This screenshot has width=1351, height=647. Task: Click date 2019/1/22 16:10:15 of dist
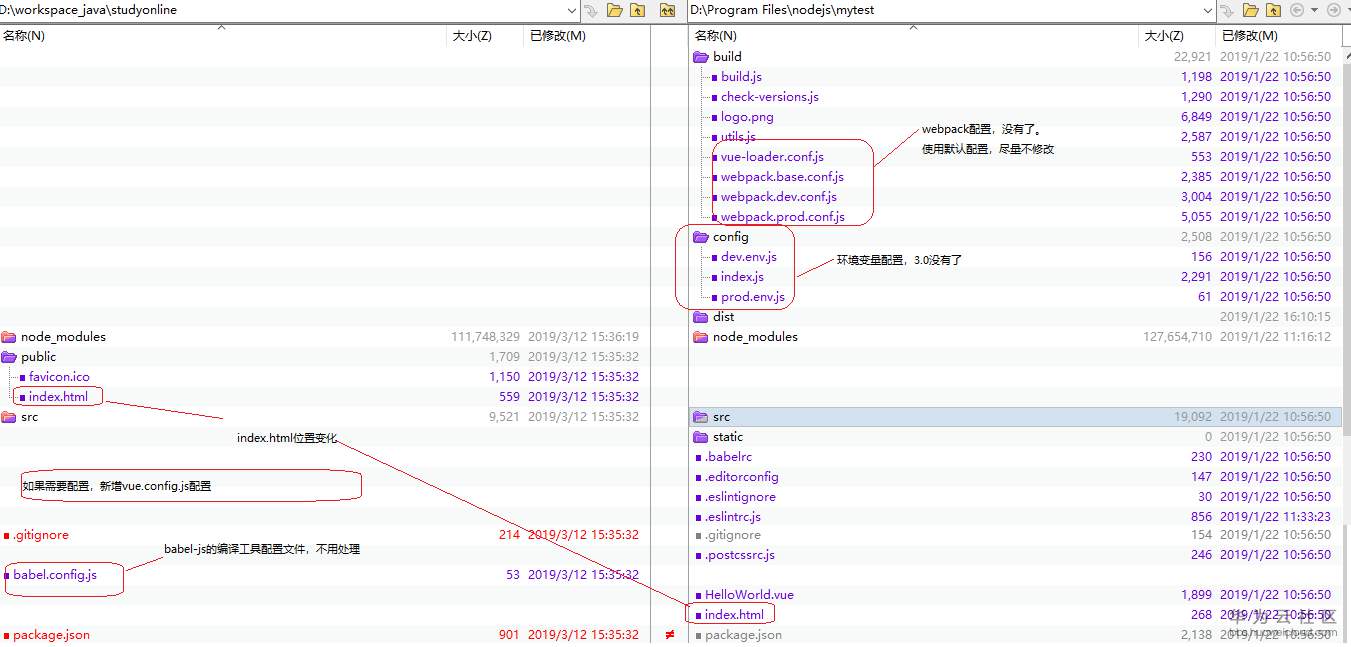click(1275, 317)
